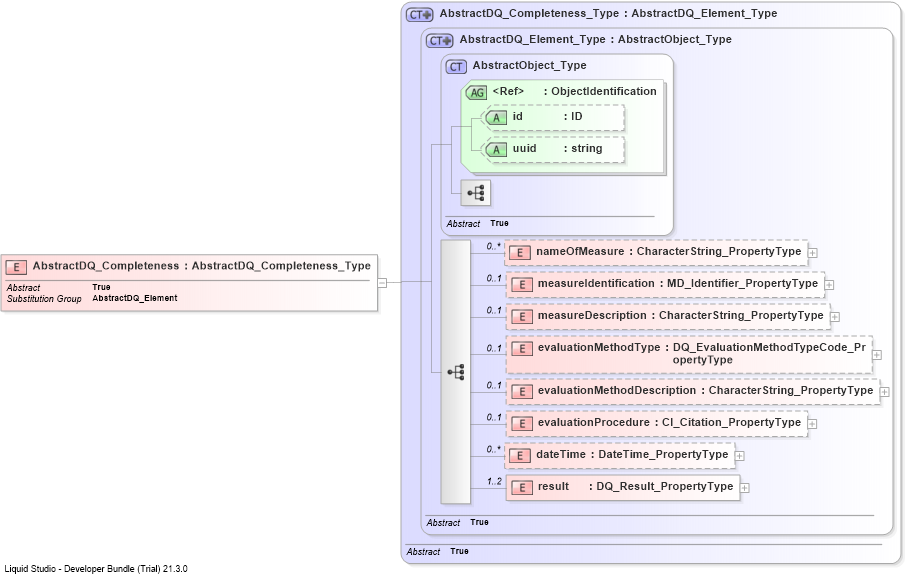Screen dimensions: 906x574
Task: Expand evaluationMethodType element
Action: point(877,355)
